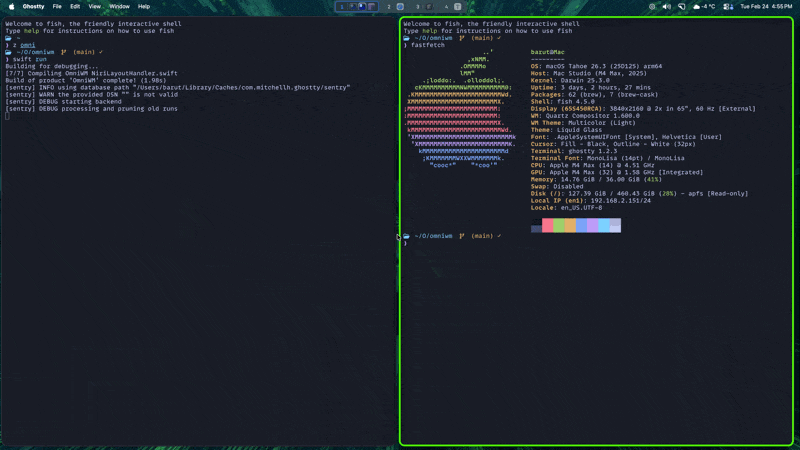Open the volume speaker menu bar icon
The image size is (800, 450).
(666, 7)
